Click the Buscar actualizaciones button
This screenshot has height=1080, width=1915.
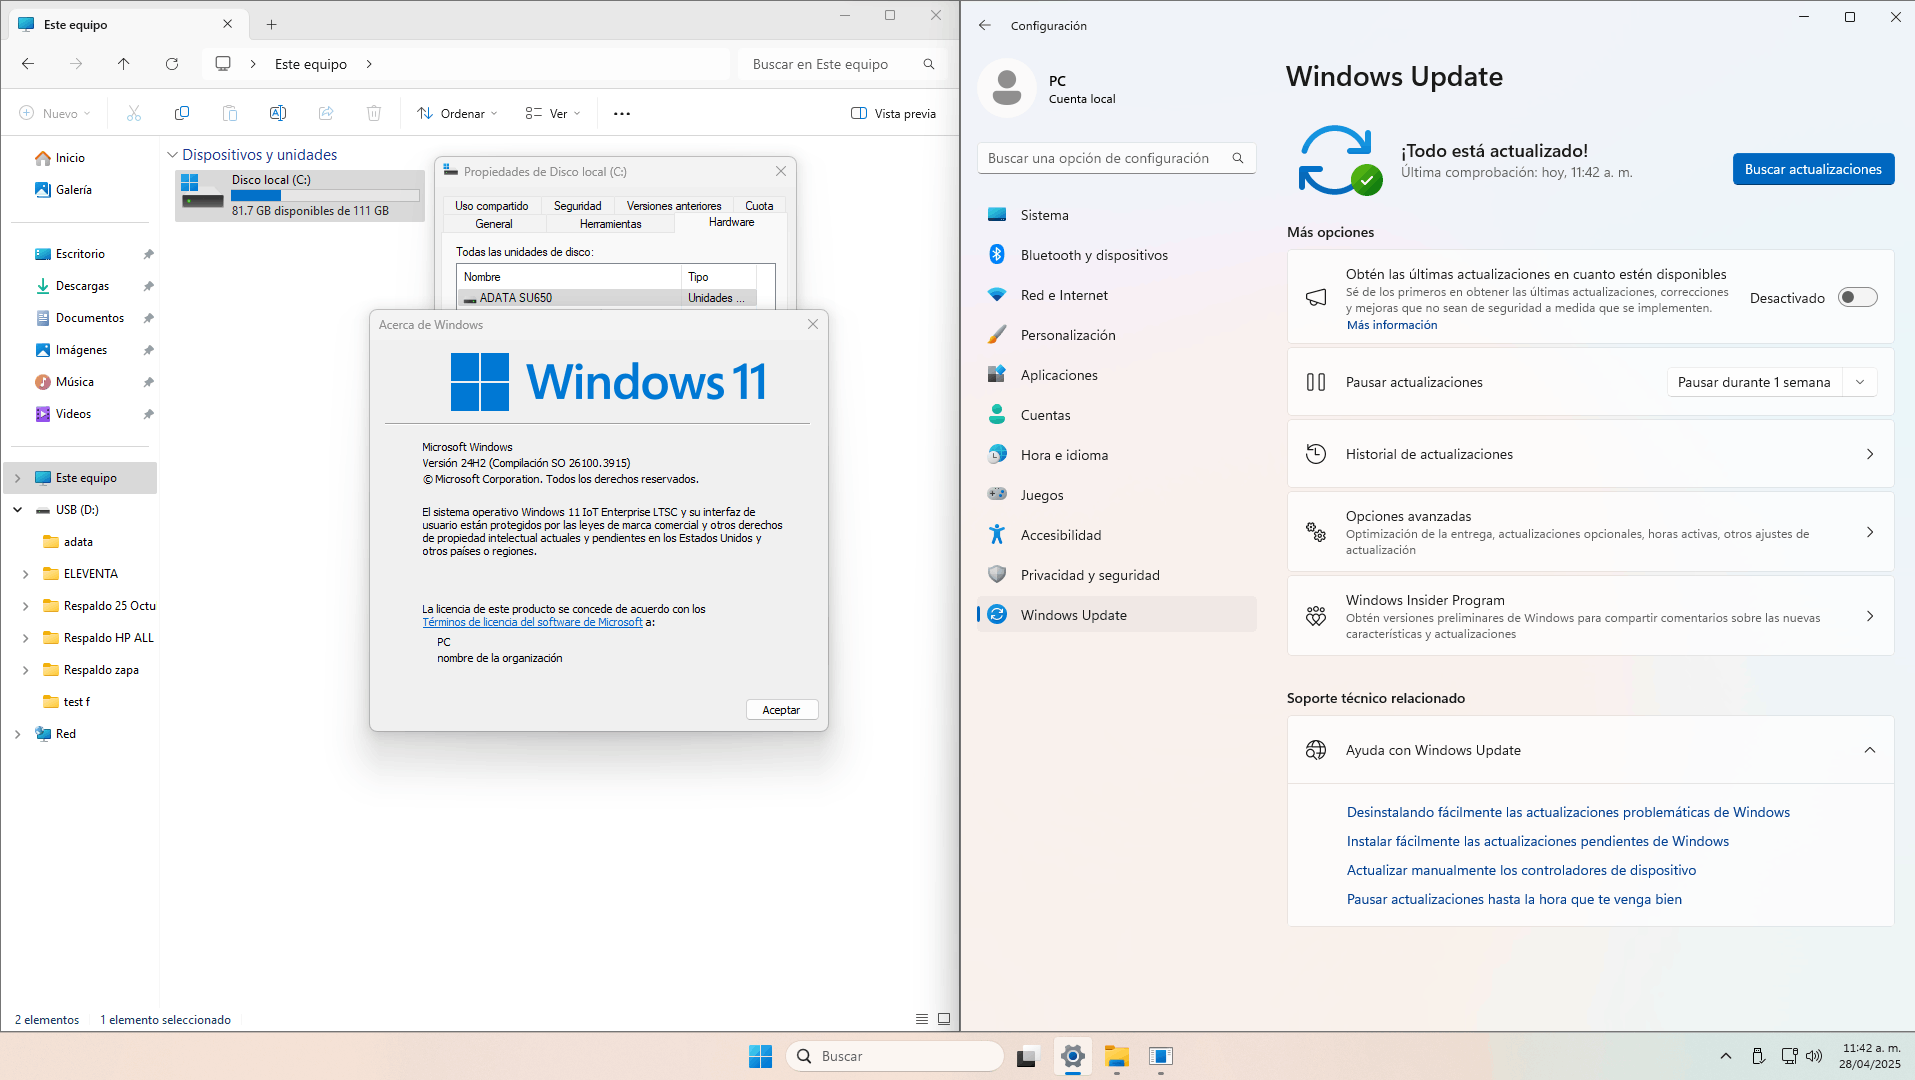[1813, 169]
